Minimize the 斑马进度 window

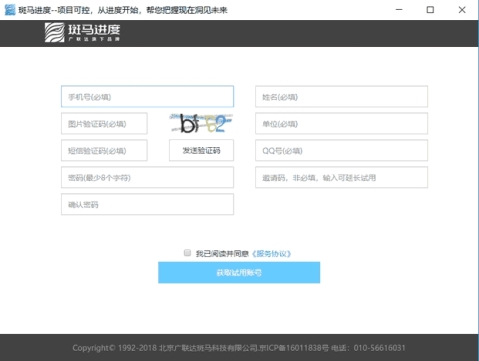[399, 10]
